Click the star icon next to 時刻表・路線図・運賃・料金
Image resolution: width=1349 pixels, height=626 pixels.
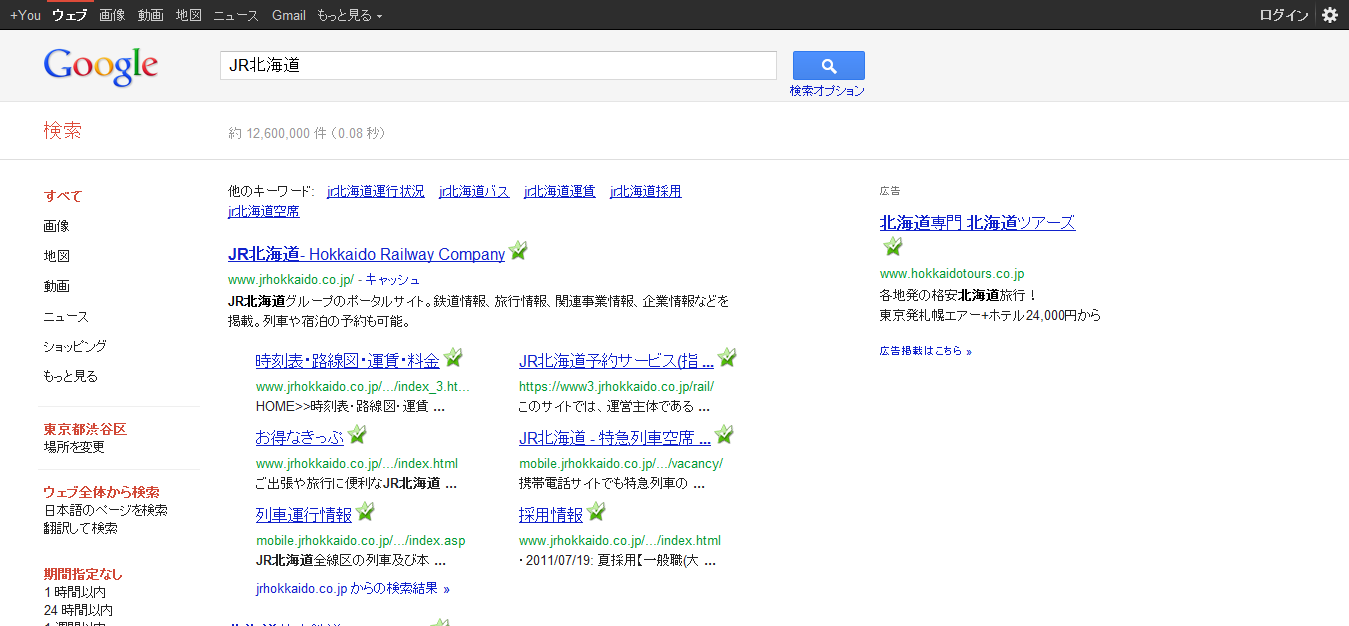[x=453, y=358]
